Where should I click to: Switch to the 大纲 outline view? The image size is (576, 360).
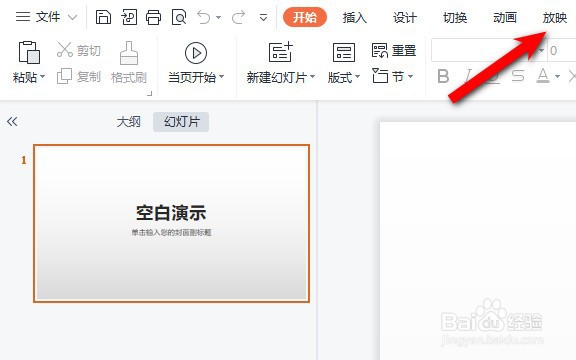[x=129, y=122]
